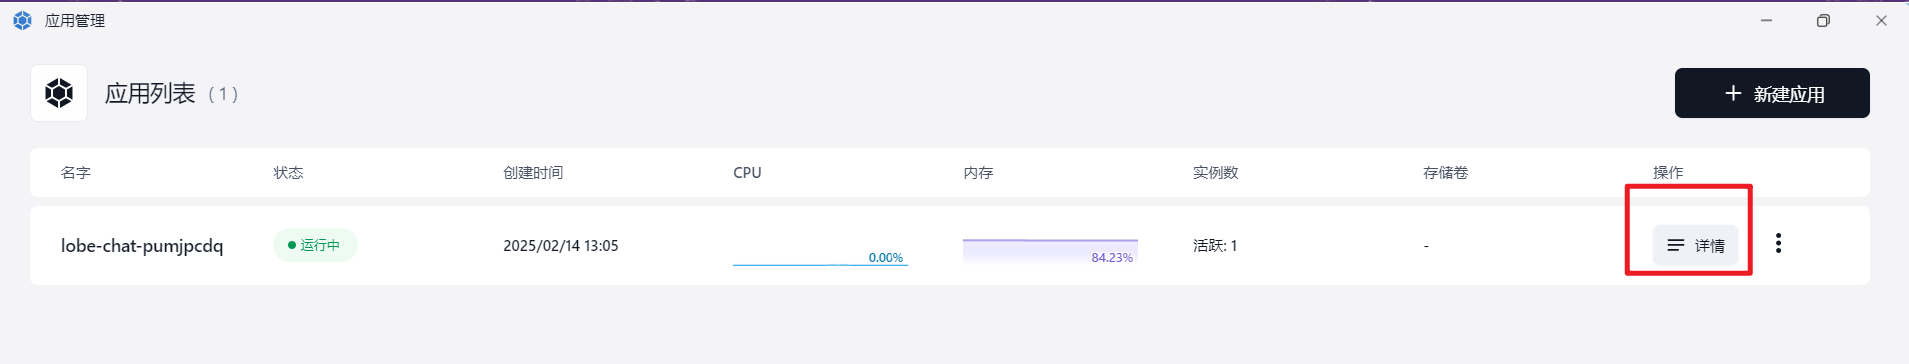Click the 活跃: 1 instance count
Screen dimensions: 1909x364
point(1215,245)
